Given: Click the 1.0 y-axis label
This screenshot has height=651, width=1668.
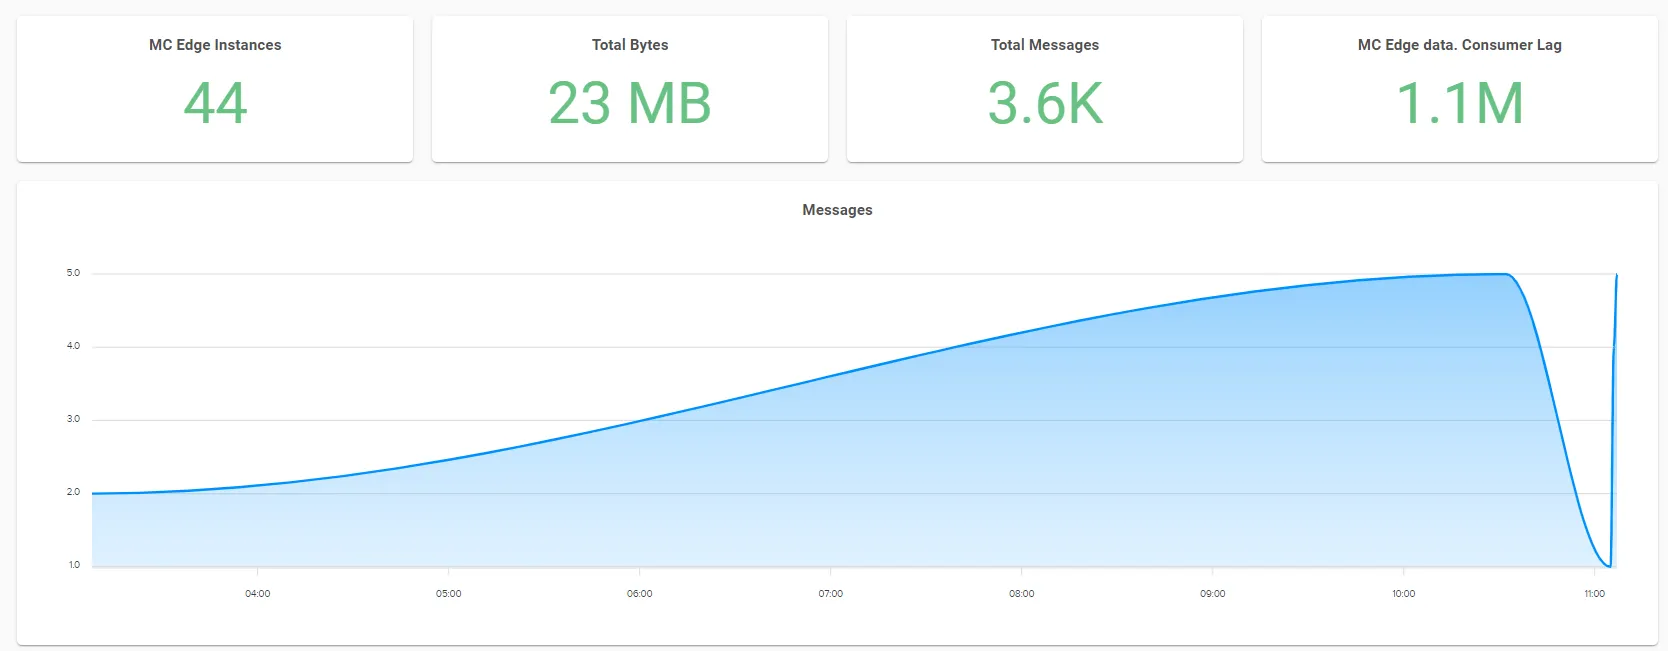Looking at the screenshot, I should pyautogui.click(x=73, y=565).
